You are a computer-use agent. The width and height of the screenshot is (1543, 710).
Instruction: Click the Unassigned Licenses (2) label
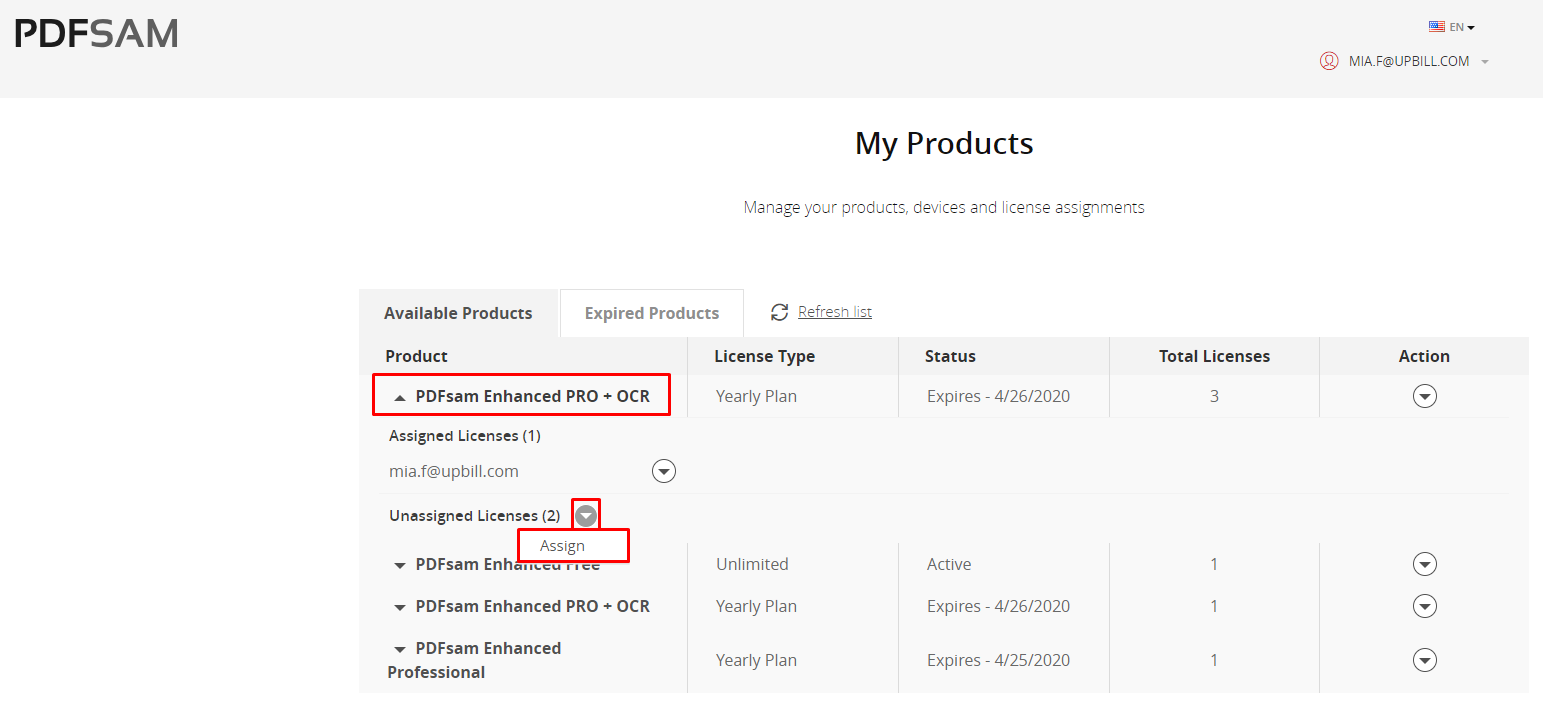(x=475, y=516)
